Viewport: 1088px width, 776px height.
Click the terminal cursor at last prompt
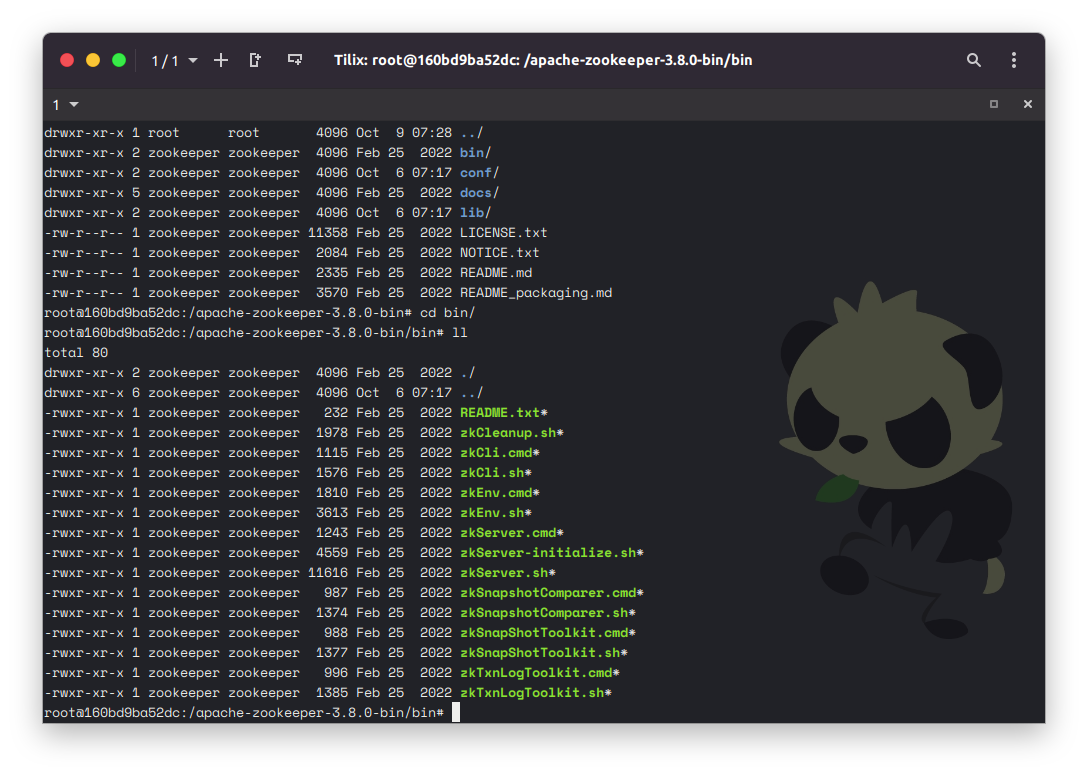click(456, 713)
